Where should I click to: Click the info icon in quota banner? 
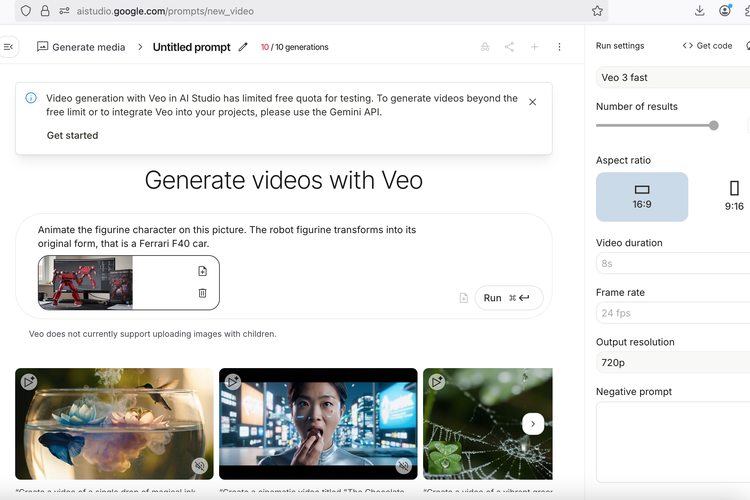click(x=31, y=98)
